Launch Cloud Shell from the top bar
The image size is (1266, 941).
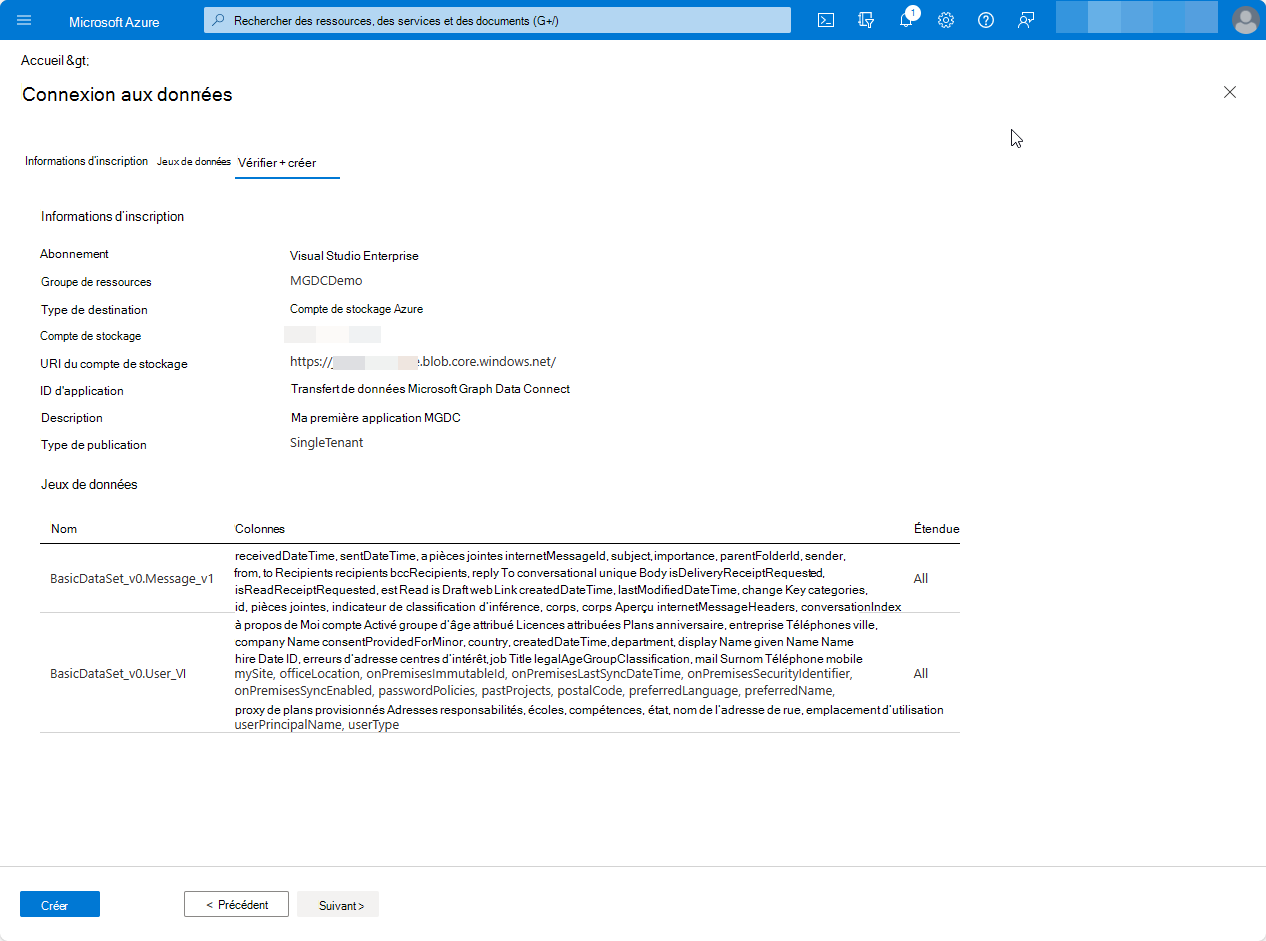pyautogui.click(x=826, y=20)
